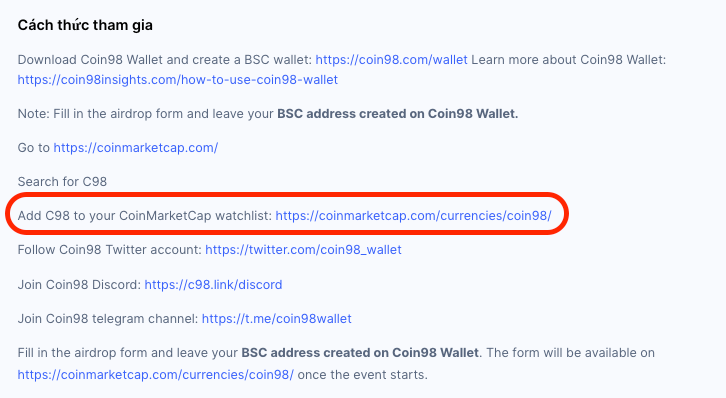
Task: Open the t.me/coin98wallet telegram link
Action: pos(276,319)
